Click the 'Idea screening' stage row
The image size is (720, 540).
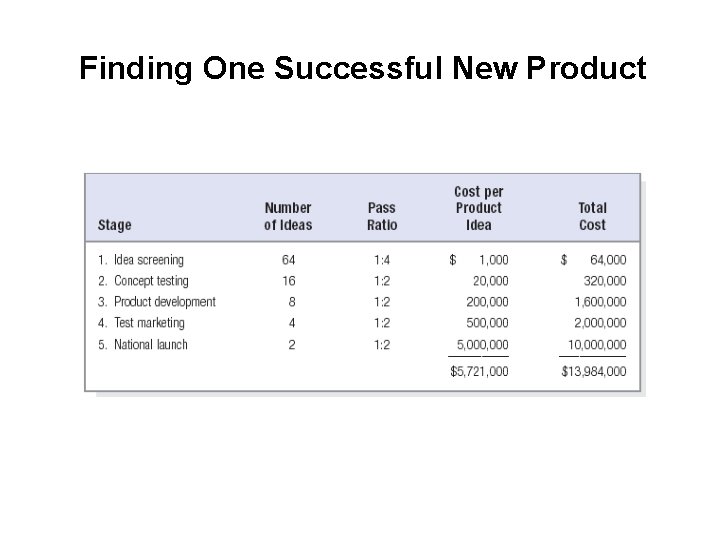362,260
